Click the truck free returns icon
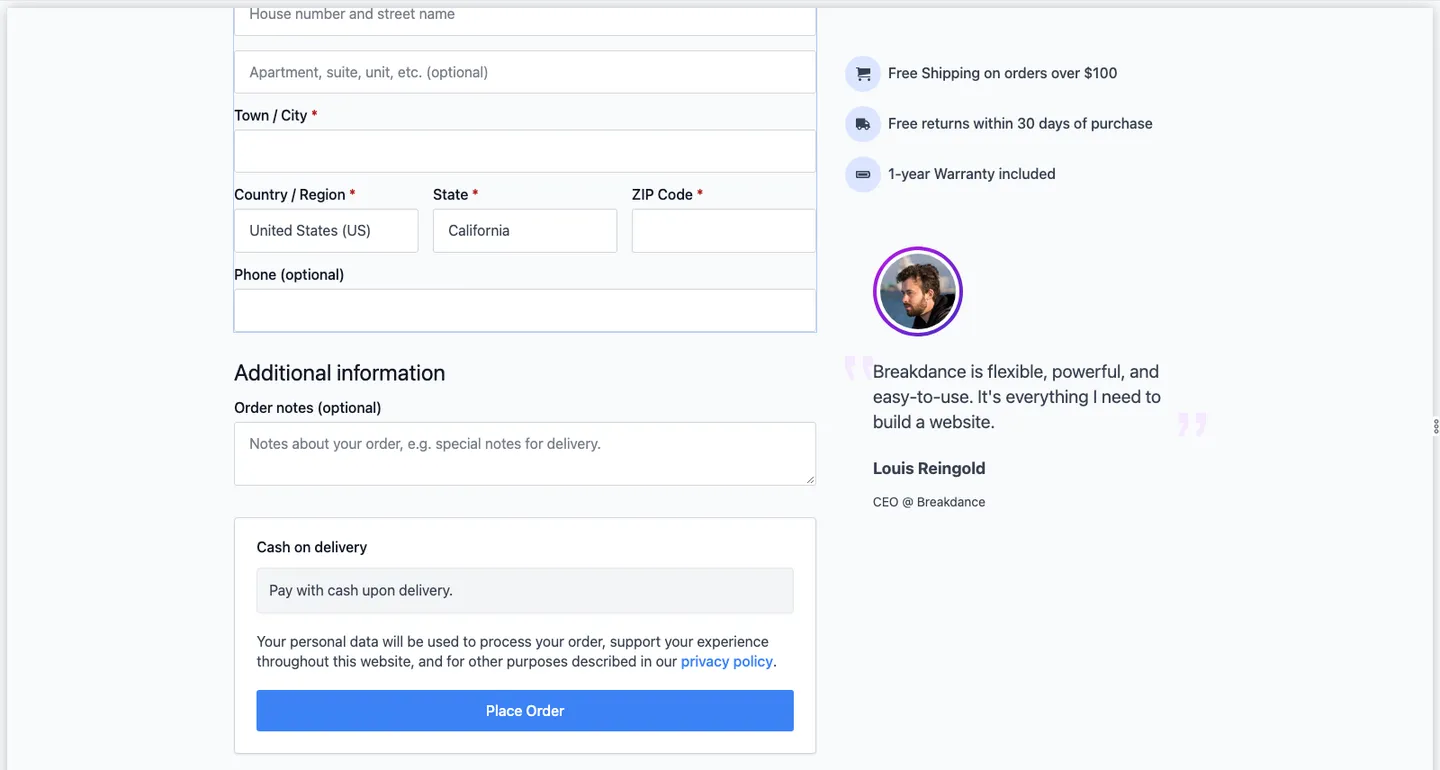Screen dimensions: 1440x770 pos(862,124)
